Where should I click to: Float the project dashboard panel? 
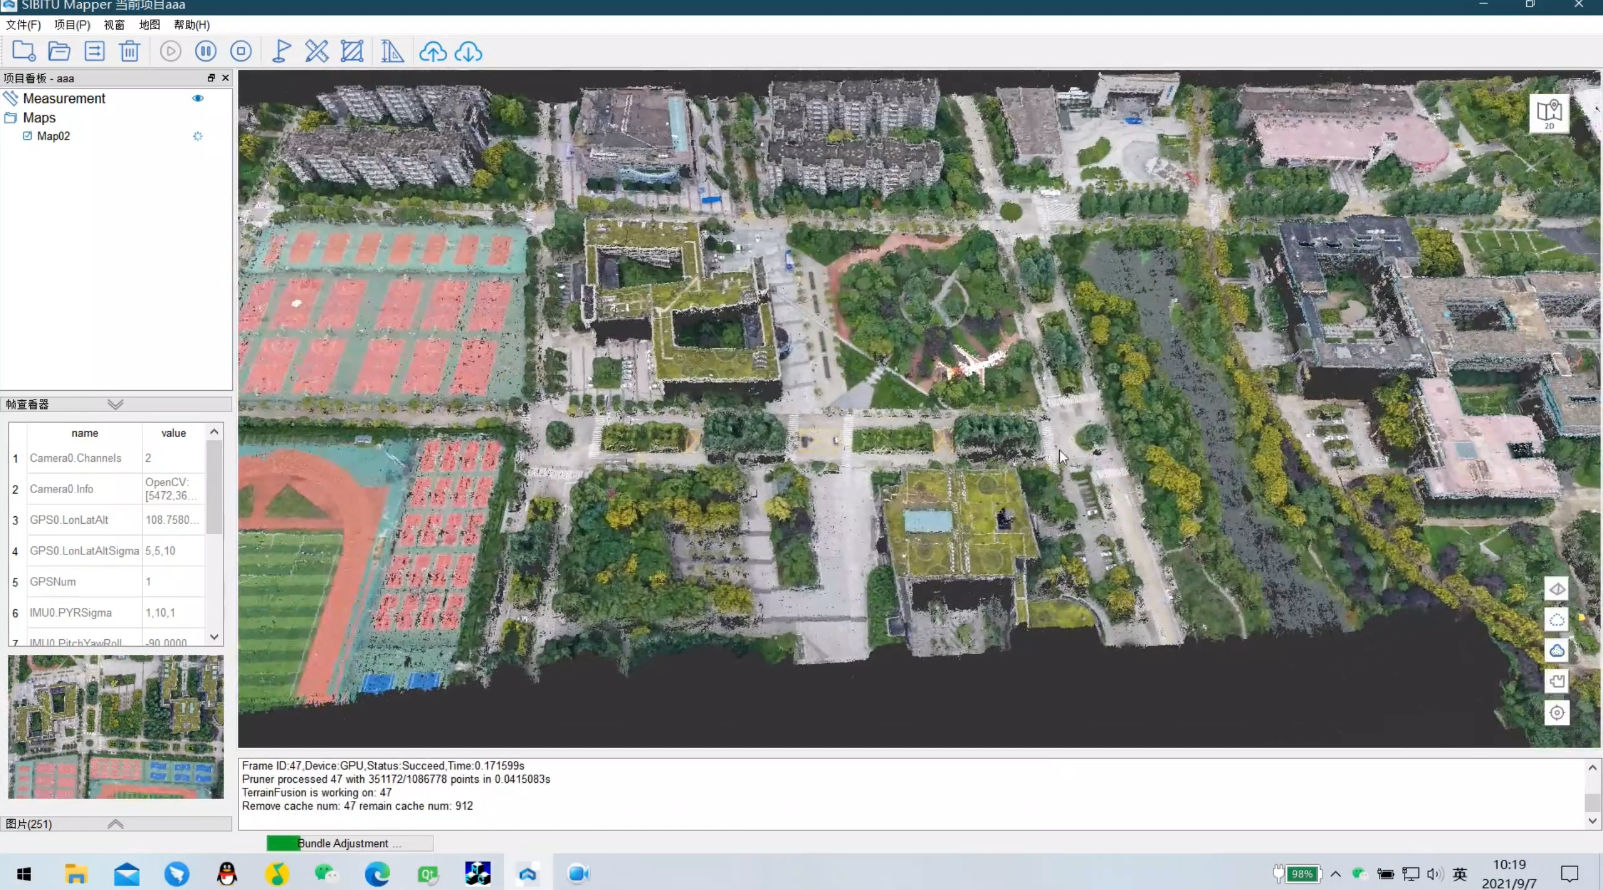[211, 78]
